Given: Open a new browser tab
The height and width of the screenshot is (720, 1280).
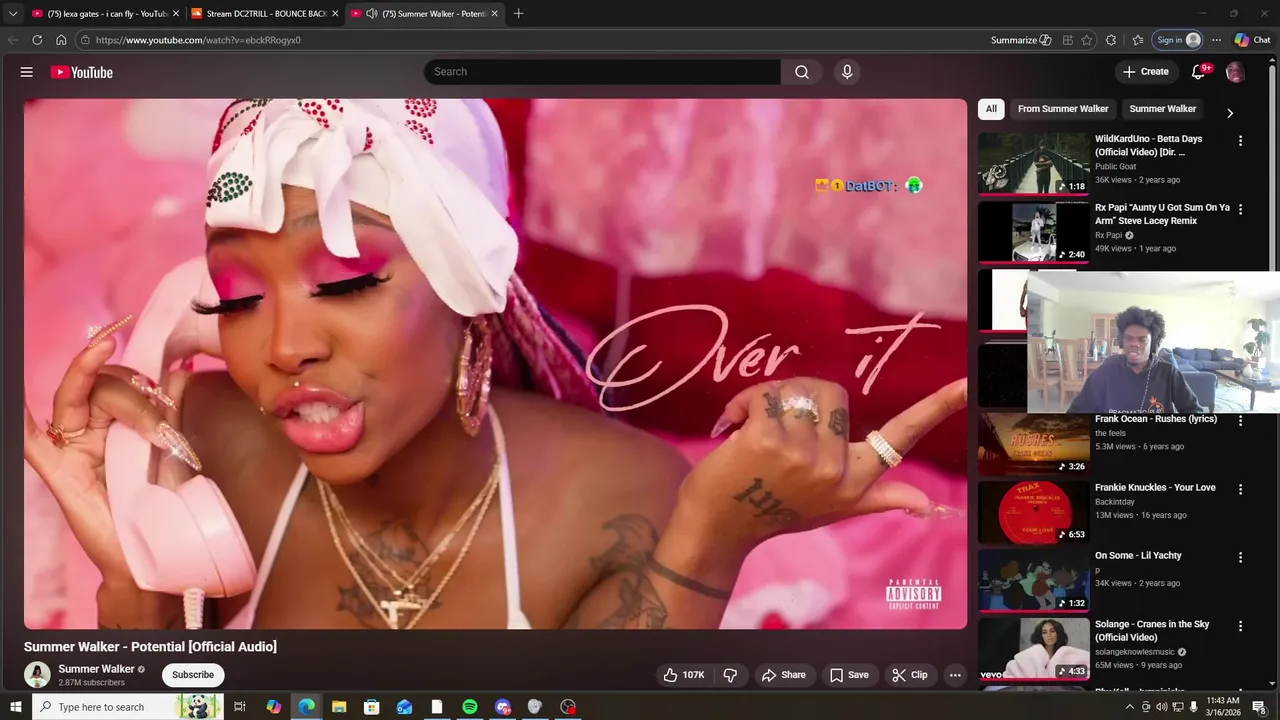Looking at the screenshot, I should 518,14.
